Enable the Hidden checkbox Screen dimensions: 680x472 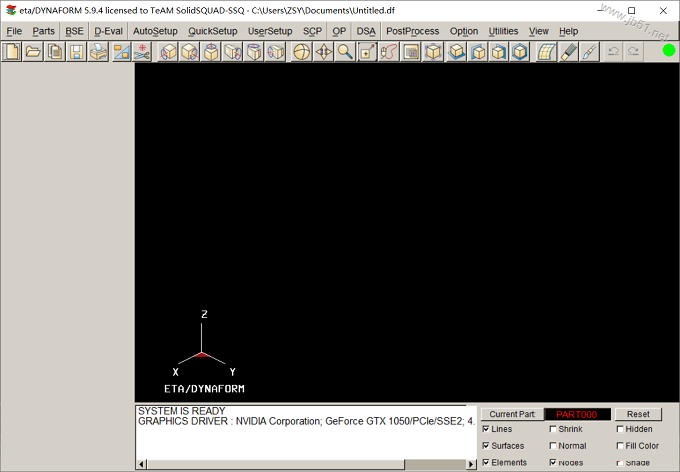coord(620,429)
